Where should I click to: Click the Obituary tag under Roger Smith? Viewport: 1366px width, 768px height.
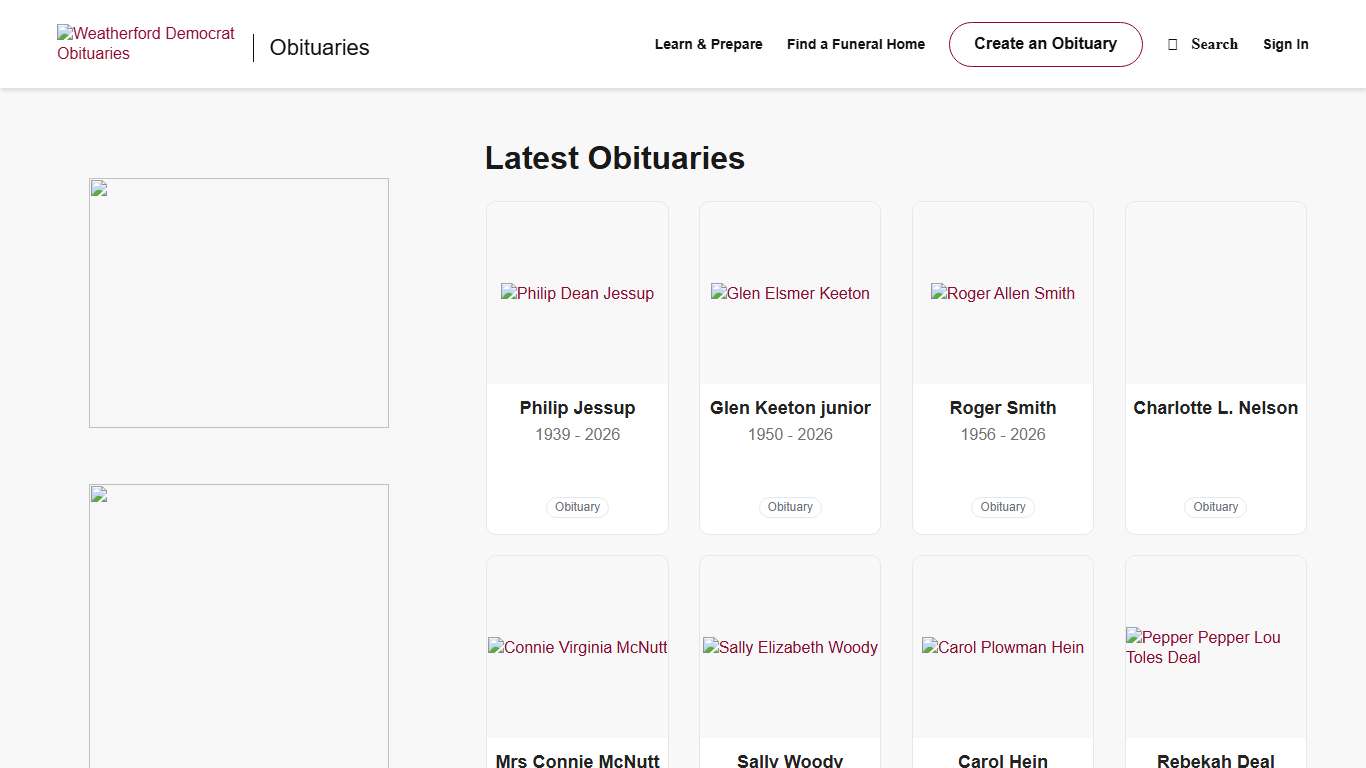1002,507
